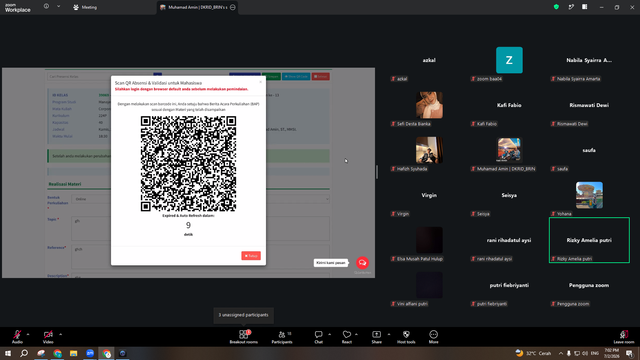
Task: Select the Rismawati Dewi participant tile
Action: tap(589, 105)
